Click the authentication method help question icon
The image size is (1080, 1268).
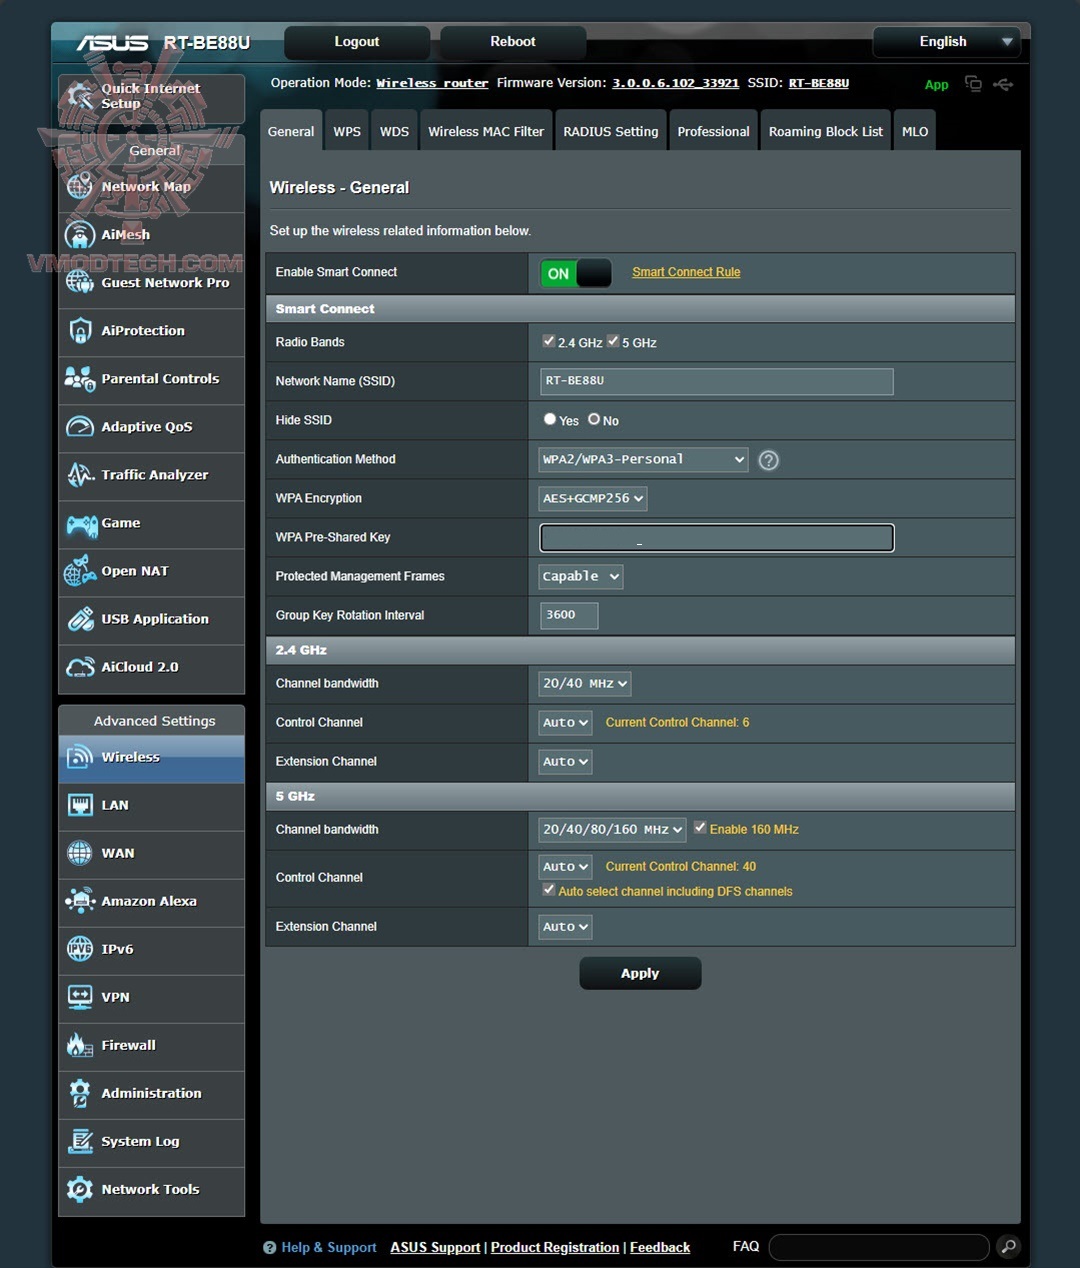[768, 460]
